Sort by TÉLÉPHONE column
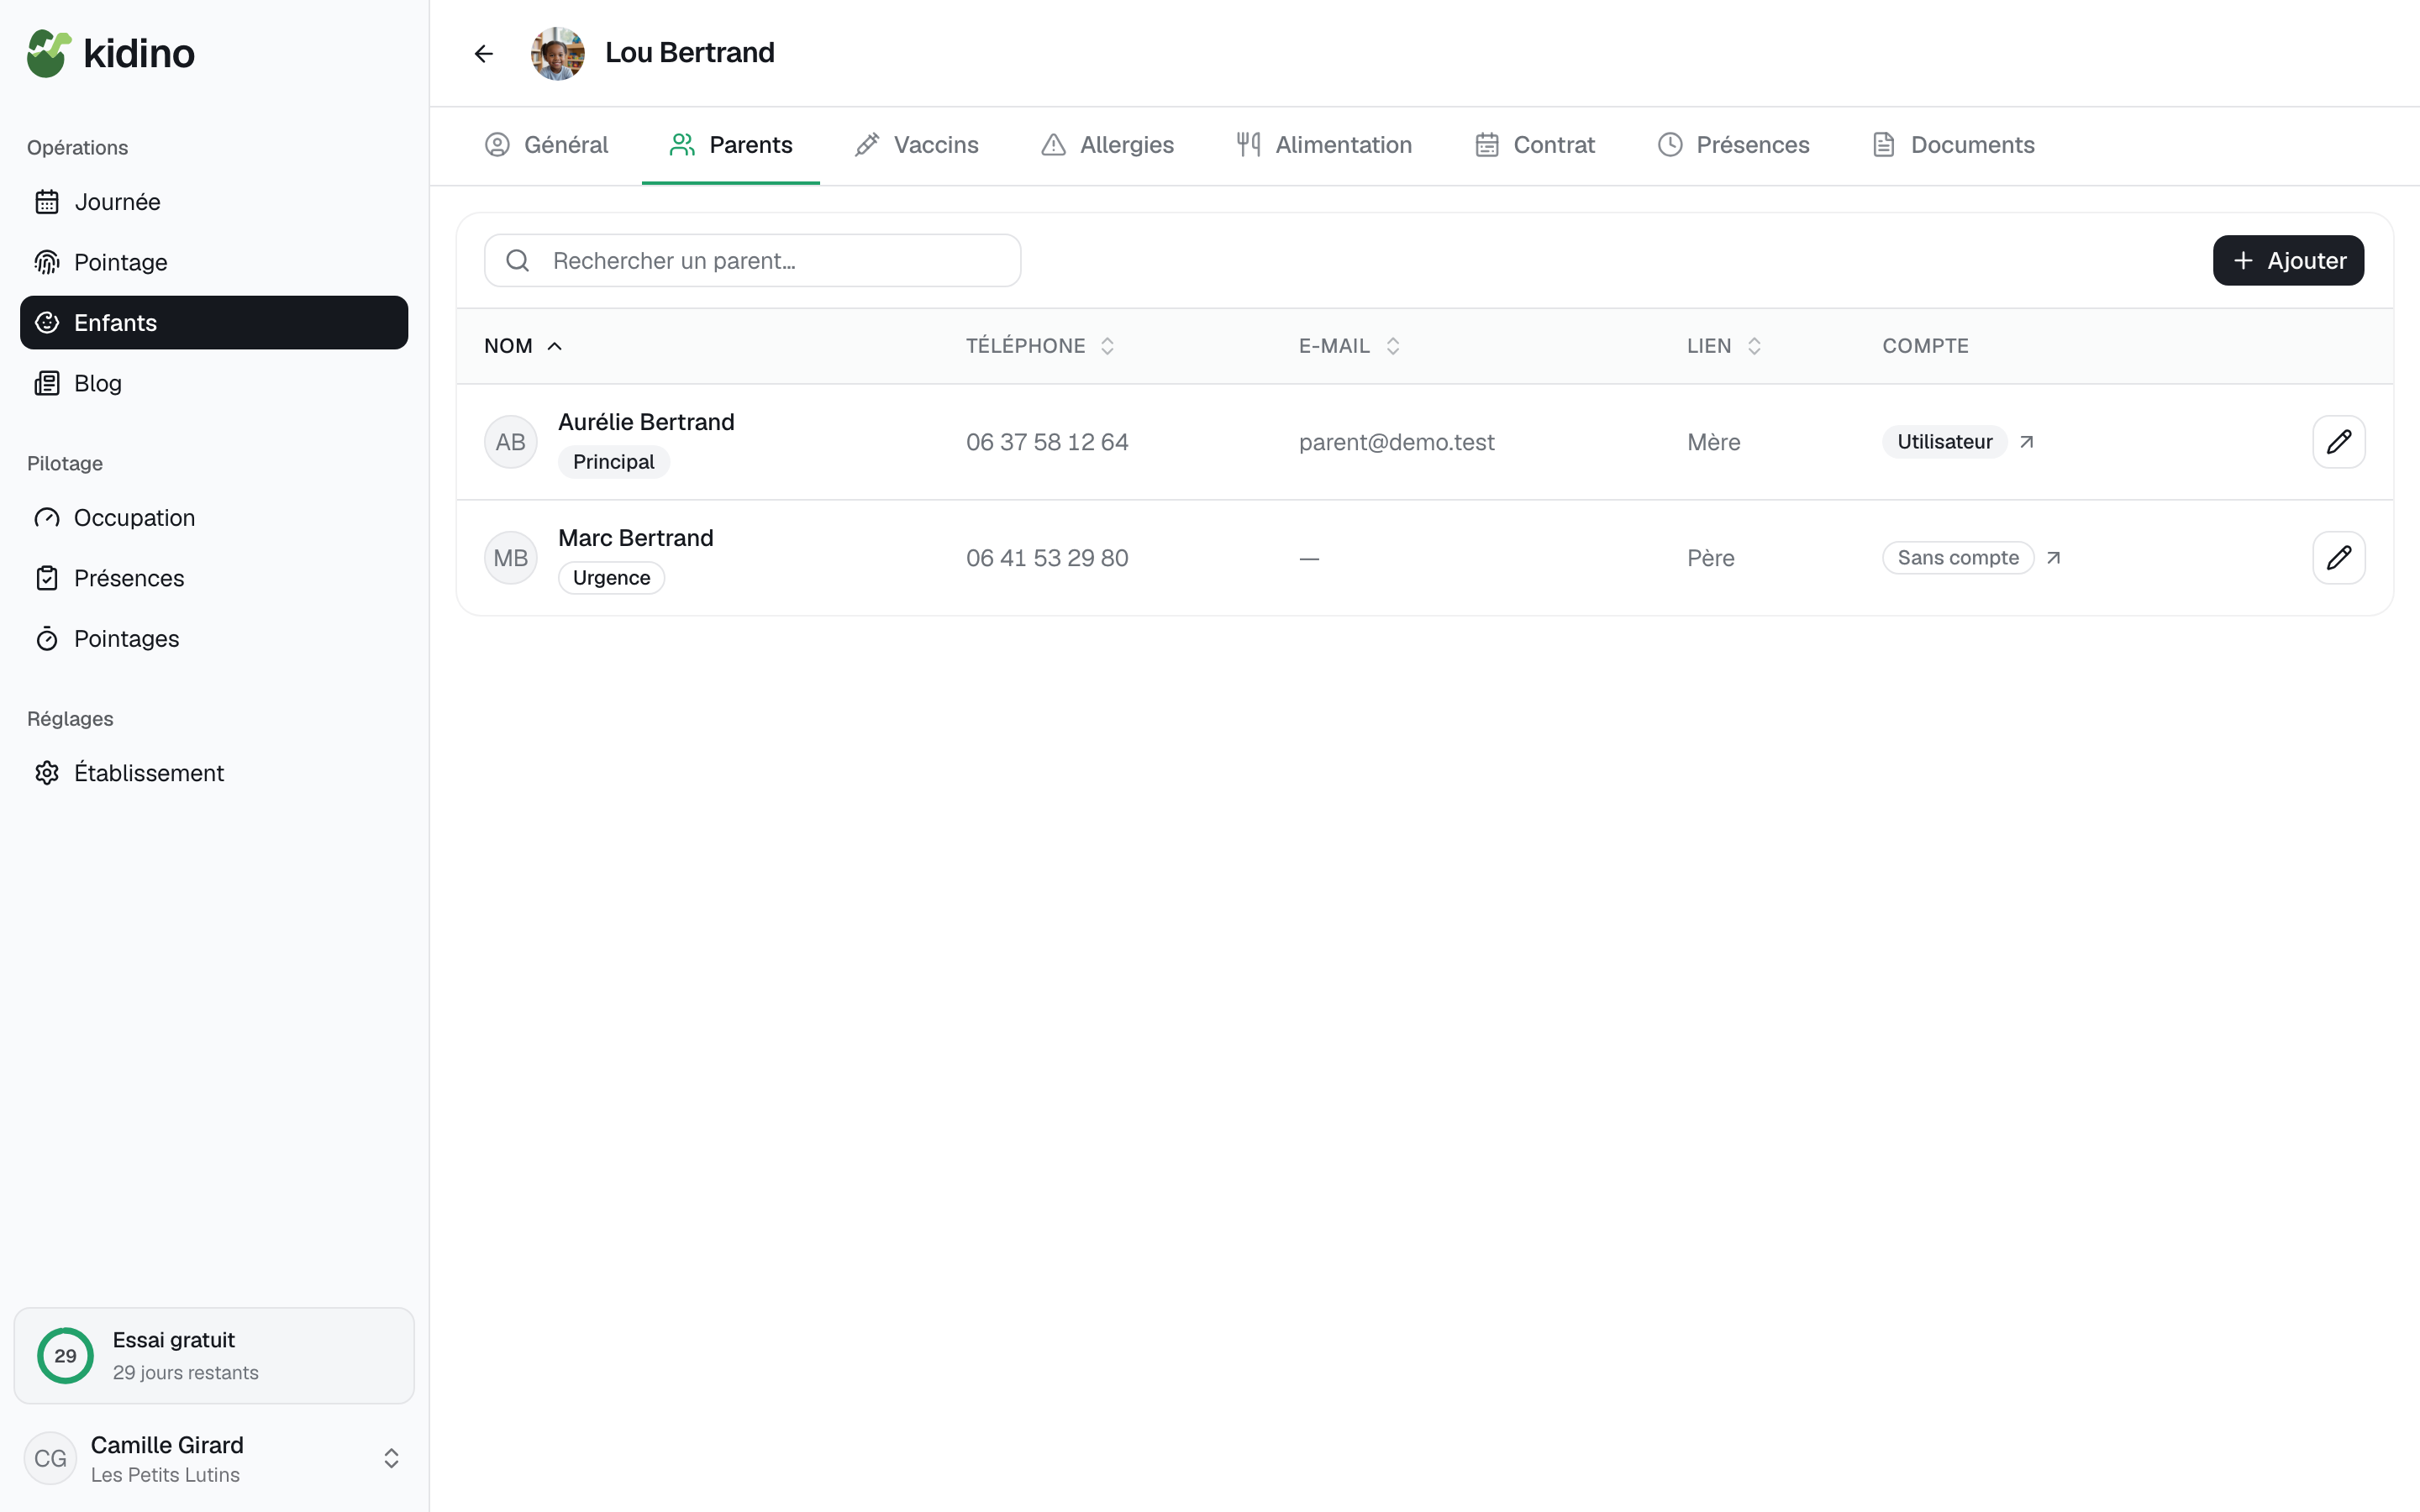 (x=1040, y=346)
